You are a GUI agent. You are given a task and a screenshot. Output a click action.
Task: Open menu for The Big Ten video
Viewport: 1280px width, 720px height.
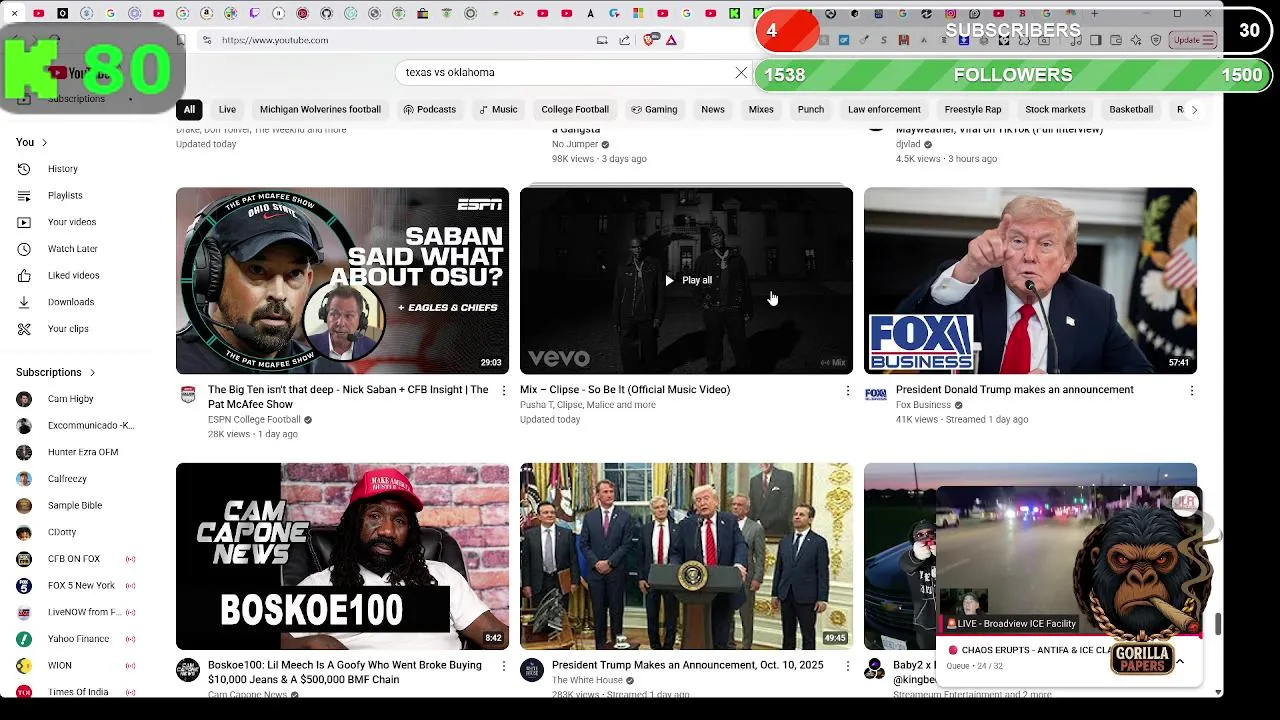pos(504,391)
